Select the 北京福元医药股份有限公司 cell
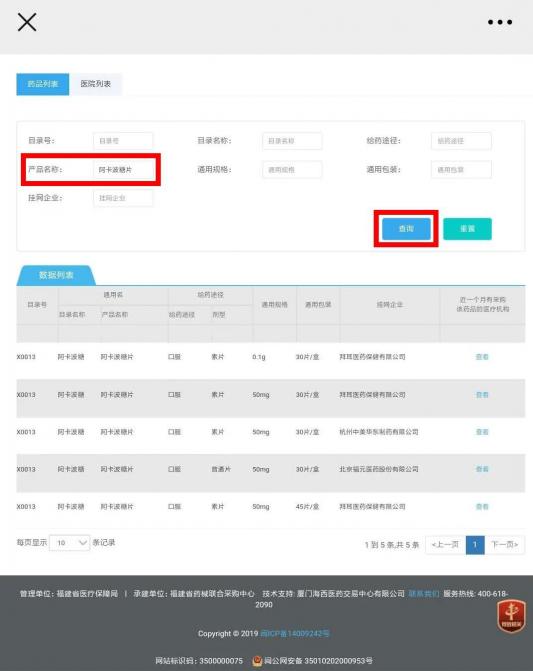The image size is (533, 671). click(379, 469)
